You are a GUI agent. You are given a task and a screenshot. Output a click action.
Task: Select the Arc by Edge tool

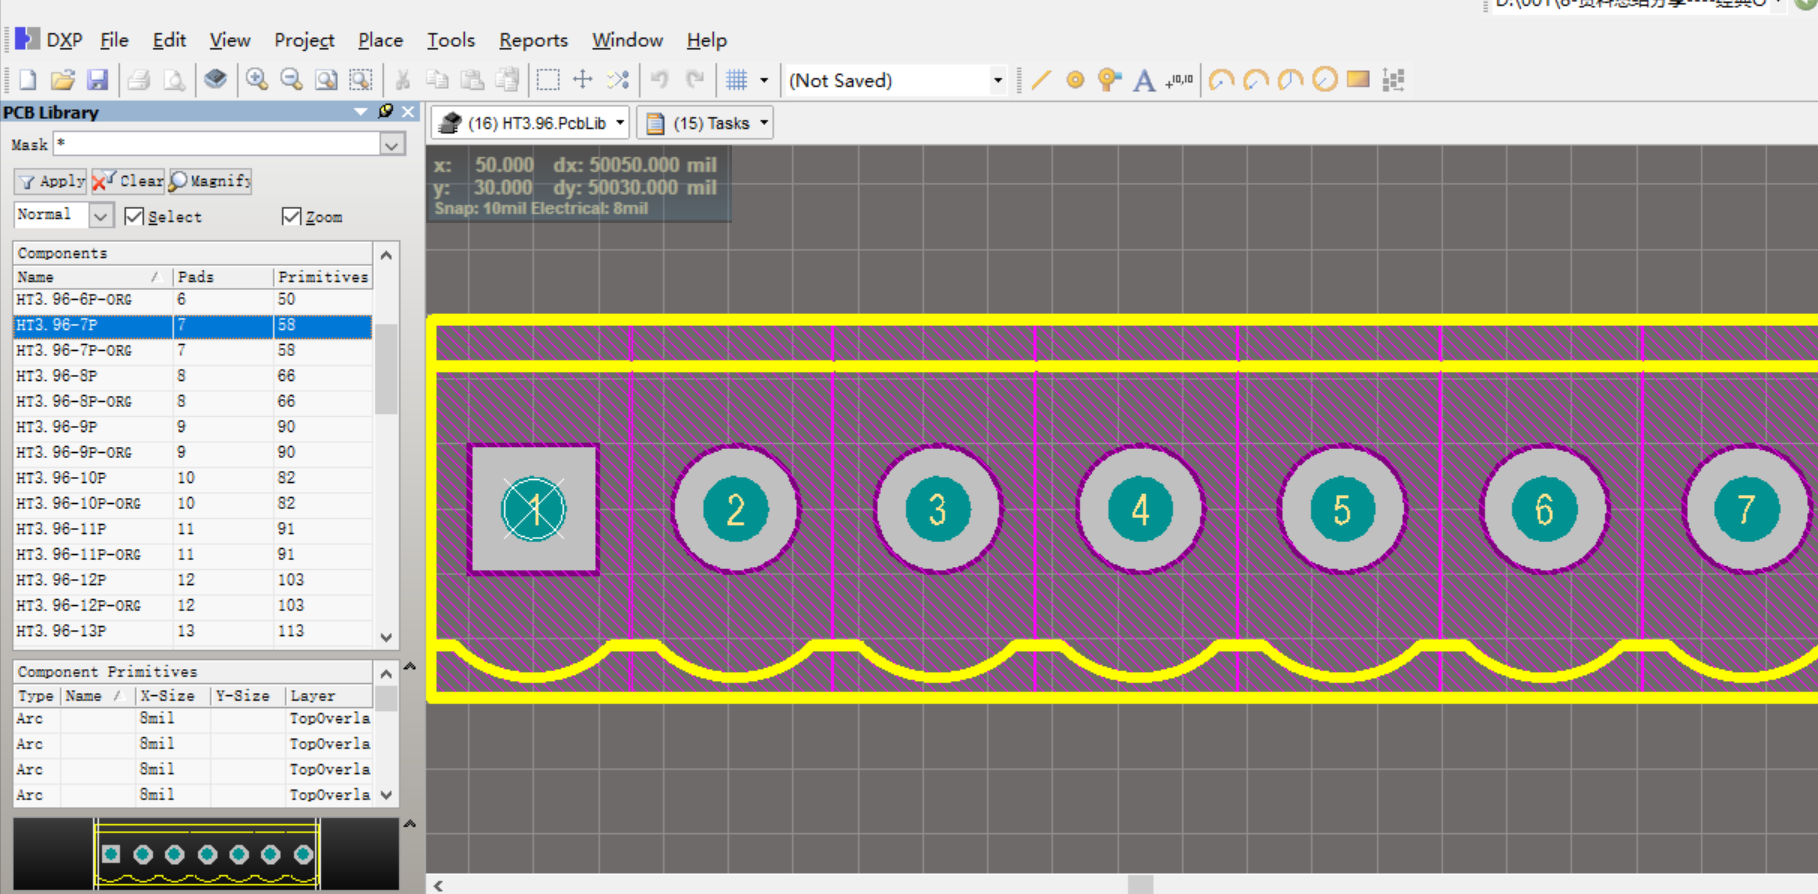click(1256, 80)
